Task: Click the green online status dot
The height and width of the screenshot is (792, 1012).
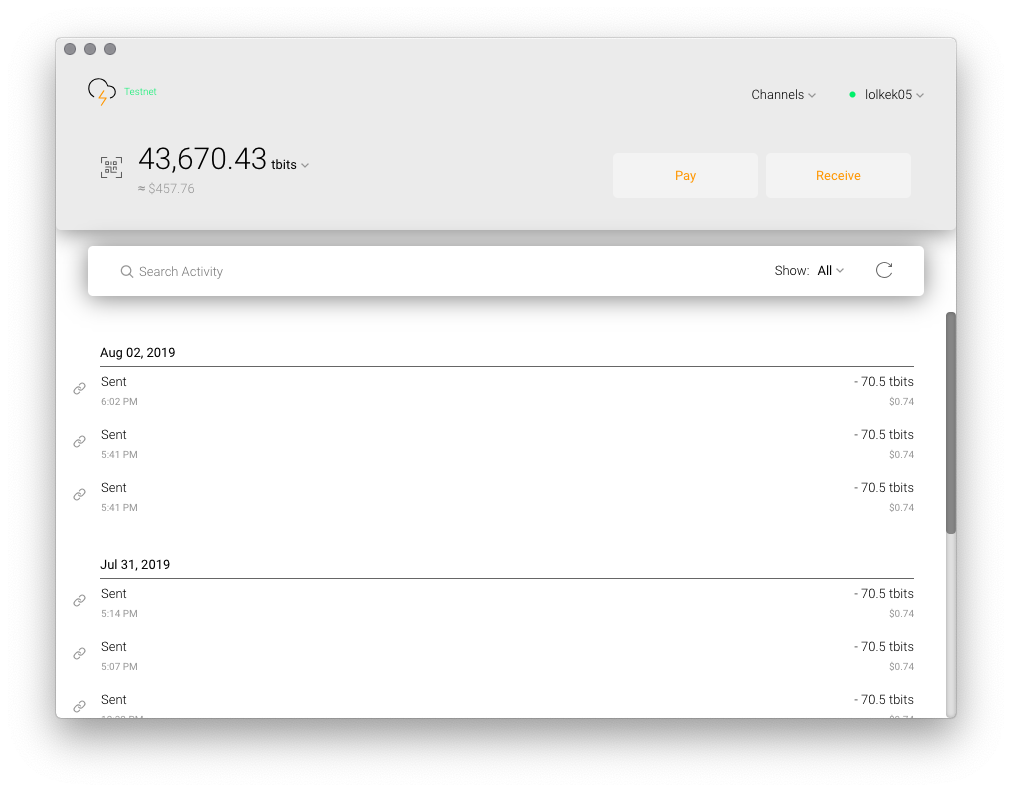Action: [x=852, y=95]
